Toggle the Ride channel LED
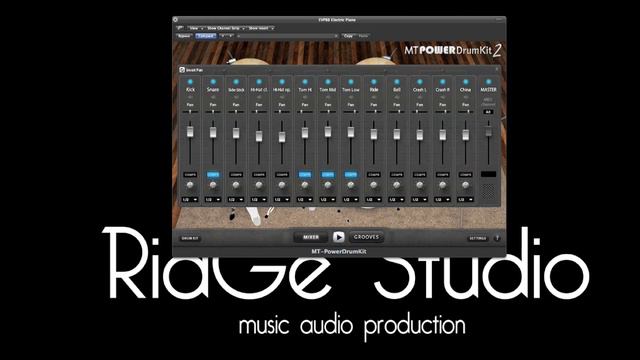Viewport: 640px width, 360px height. 373,82
